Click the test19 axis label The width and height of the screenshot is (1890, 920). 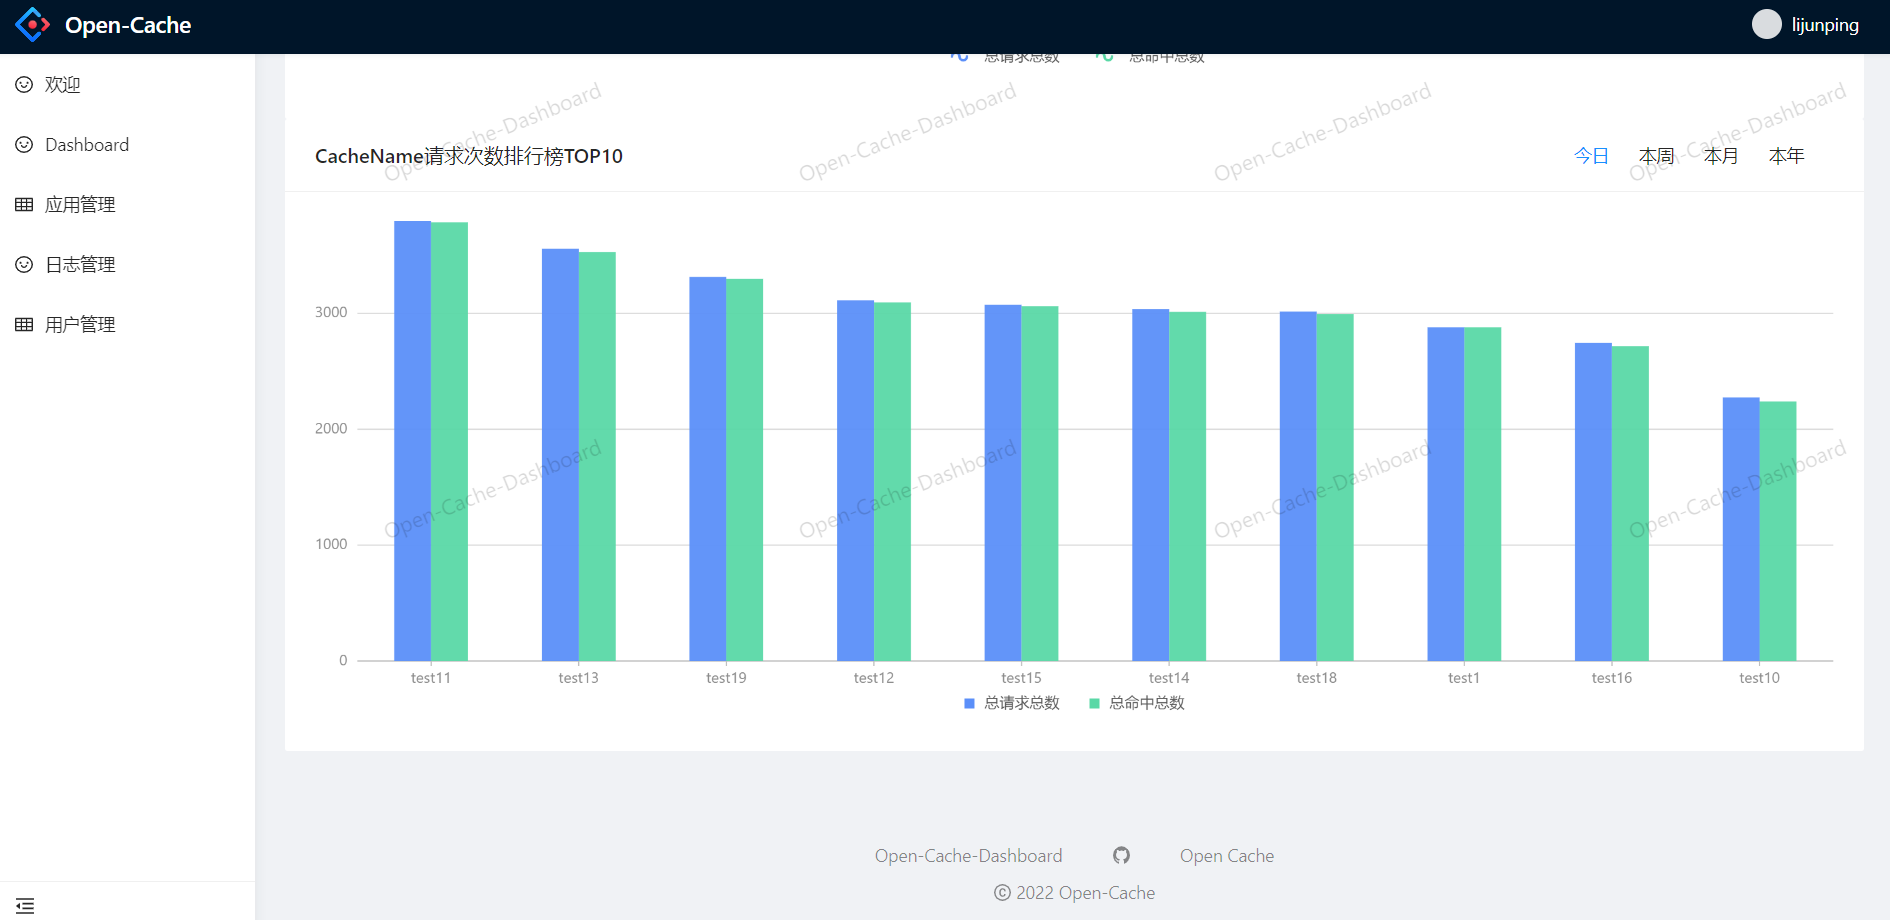coord(726,678)
